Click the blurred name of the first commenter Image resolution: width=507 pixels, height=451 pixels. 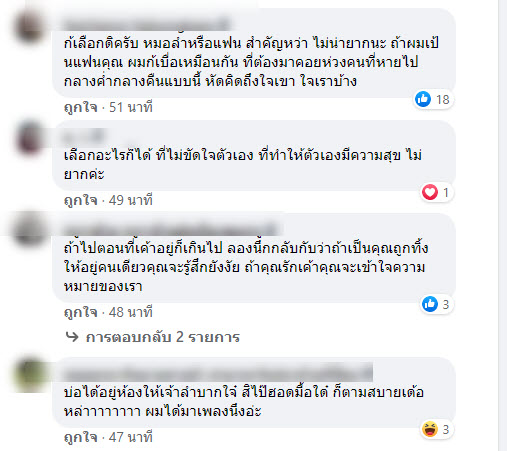[147, 25]
